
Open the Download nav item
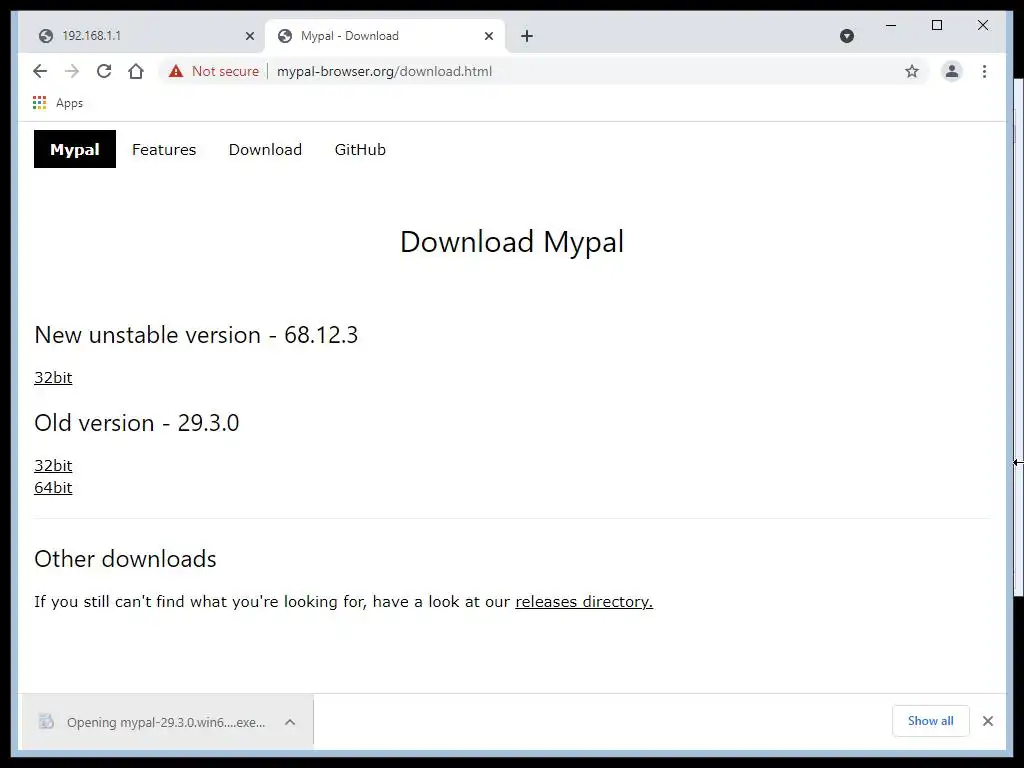[x=265, y=150]
